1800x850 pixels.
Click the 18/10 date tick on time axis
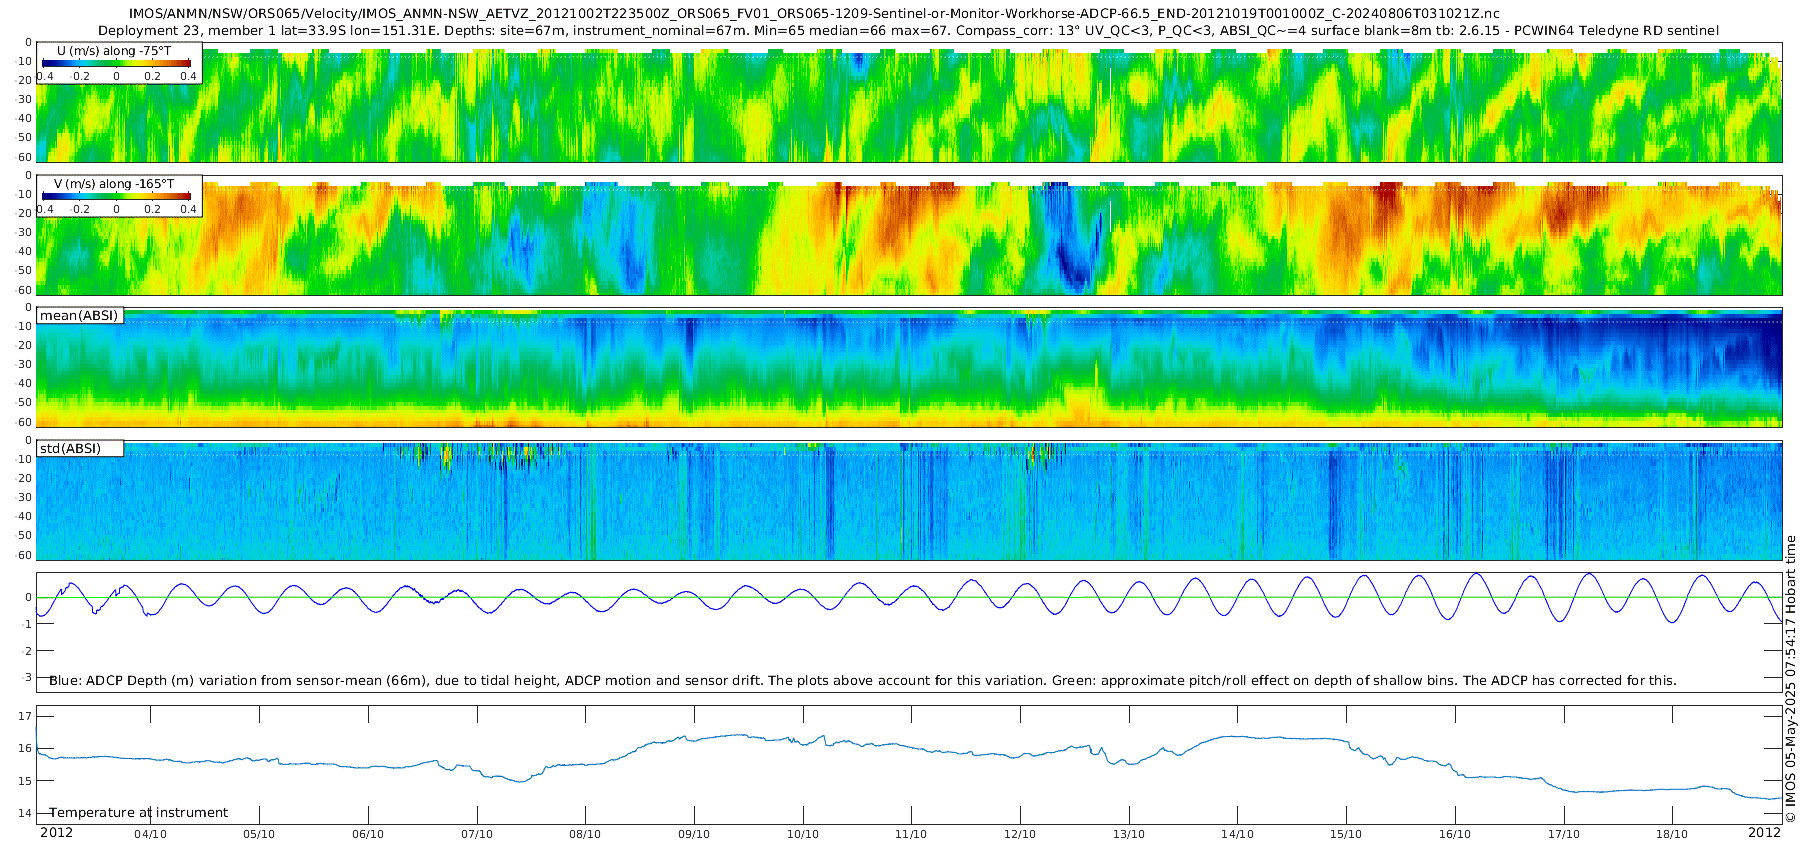pos(1672,834)
